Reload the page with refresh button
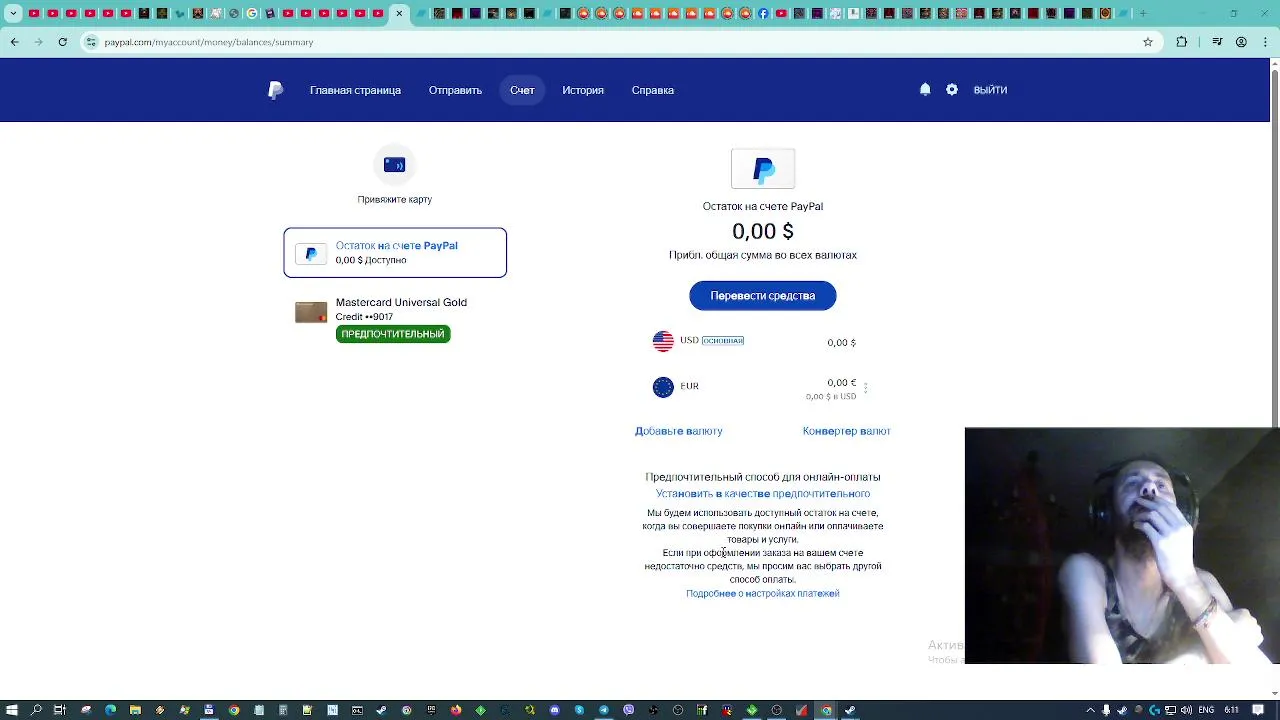 62,42
